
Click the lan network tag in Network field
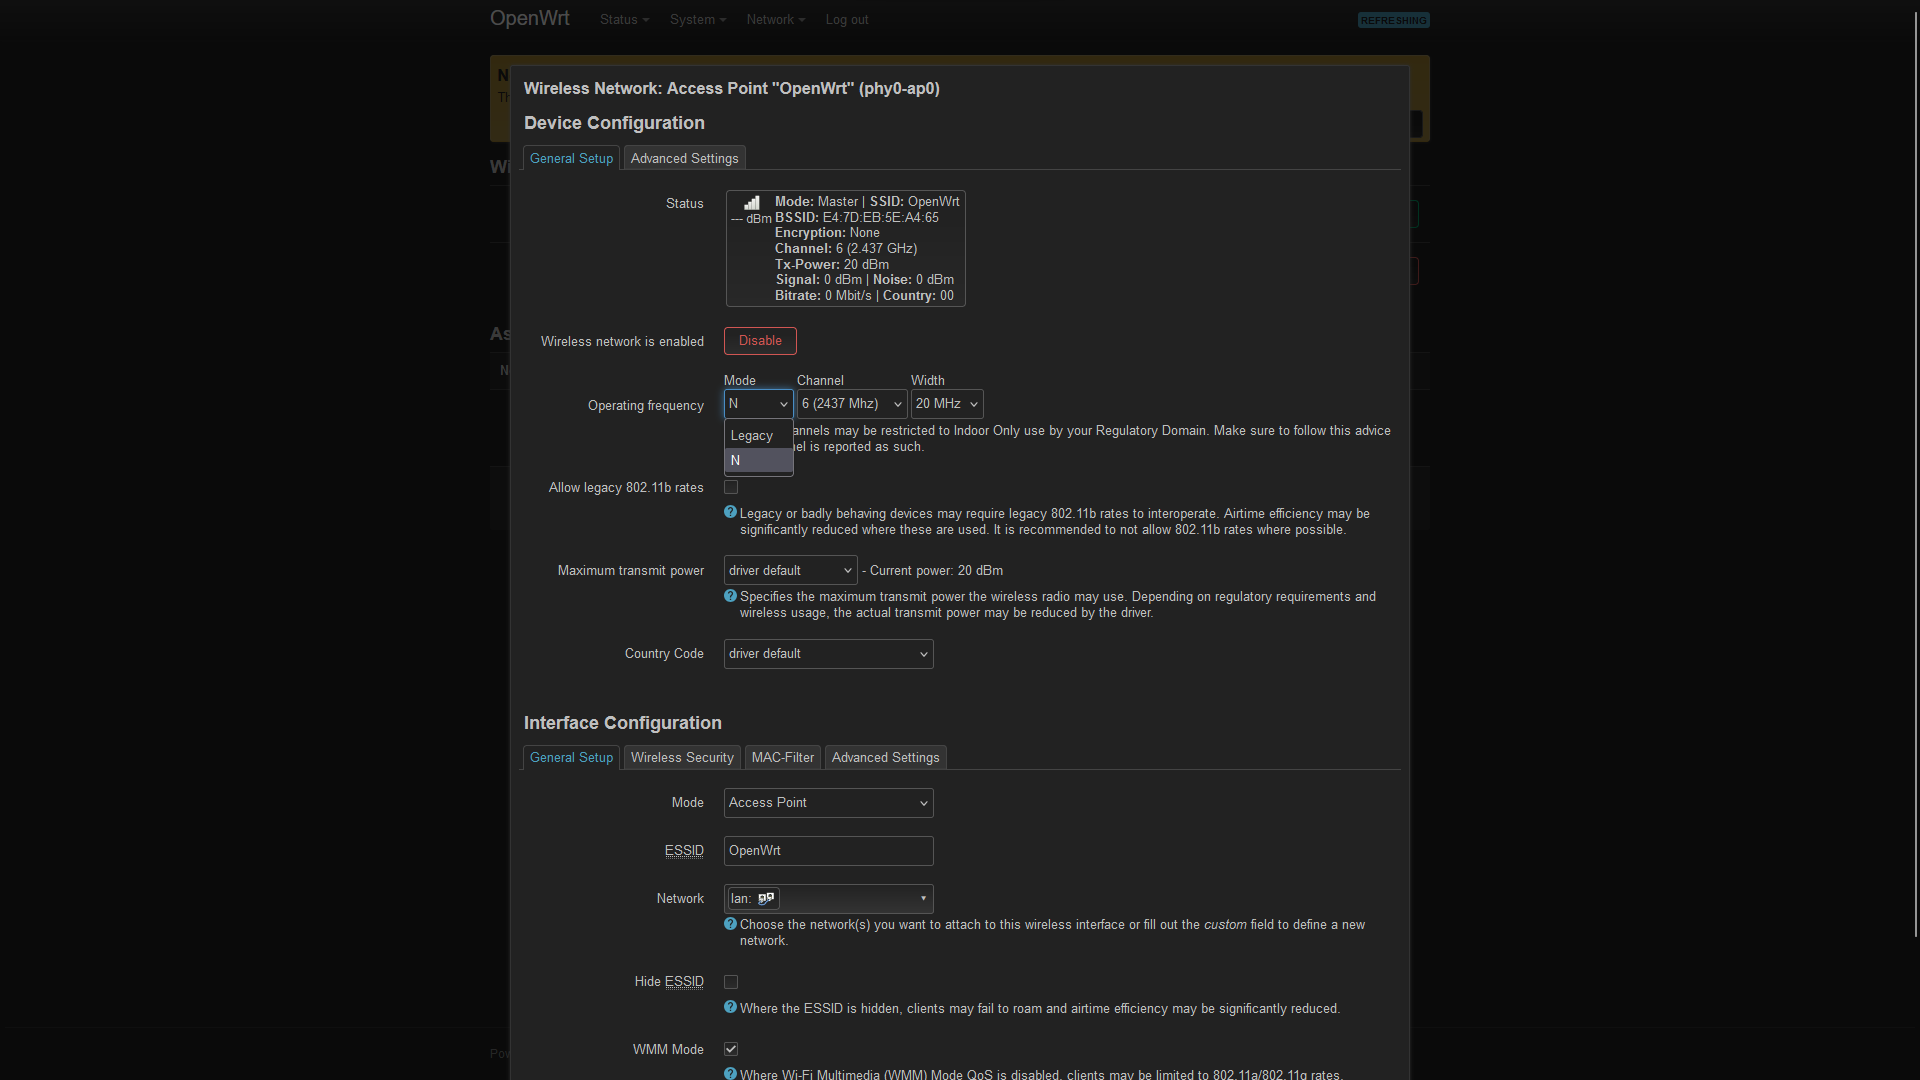(753, 899)
